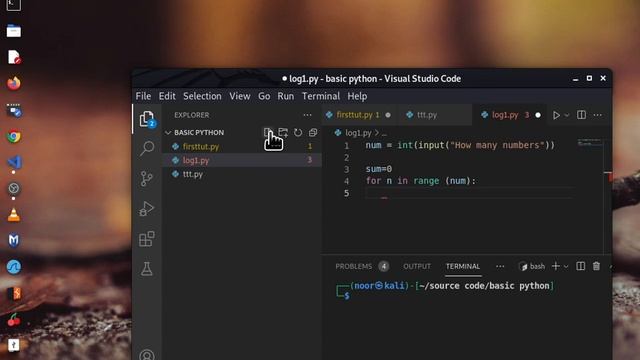This screenshot has width=640, height=360.
Task: Open ttt.py in the file tree
Action: pos(242,174)
